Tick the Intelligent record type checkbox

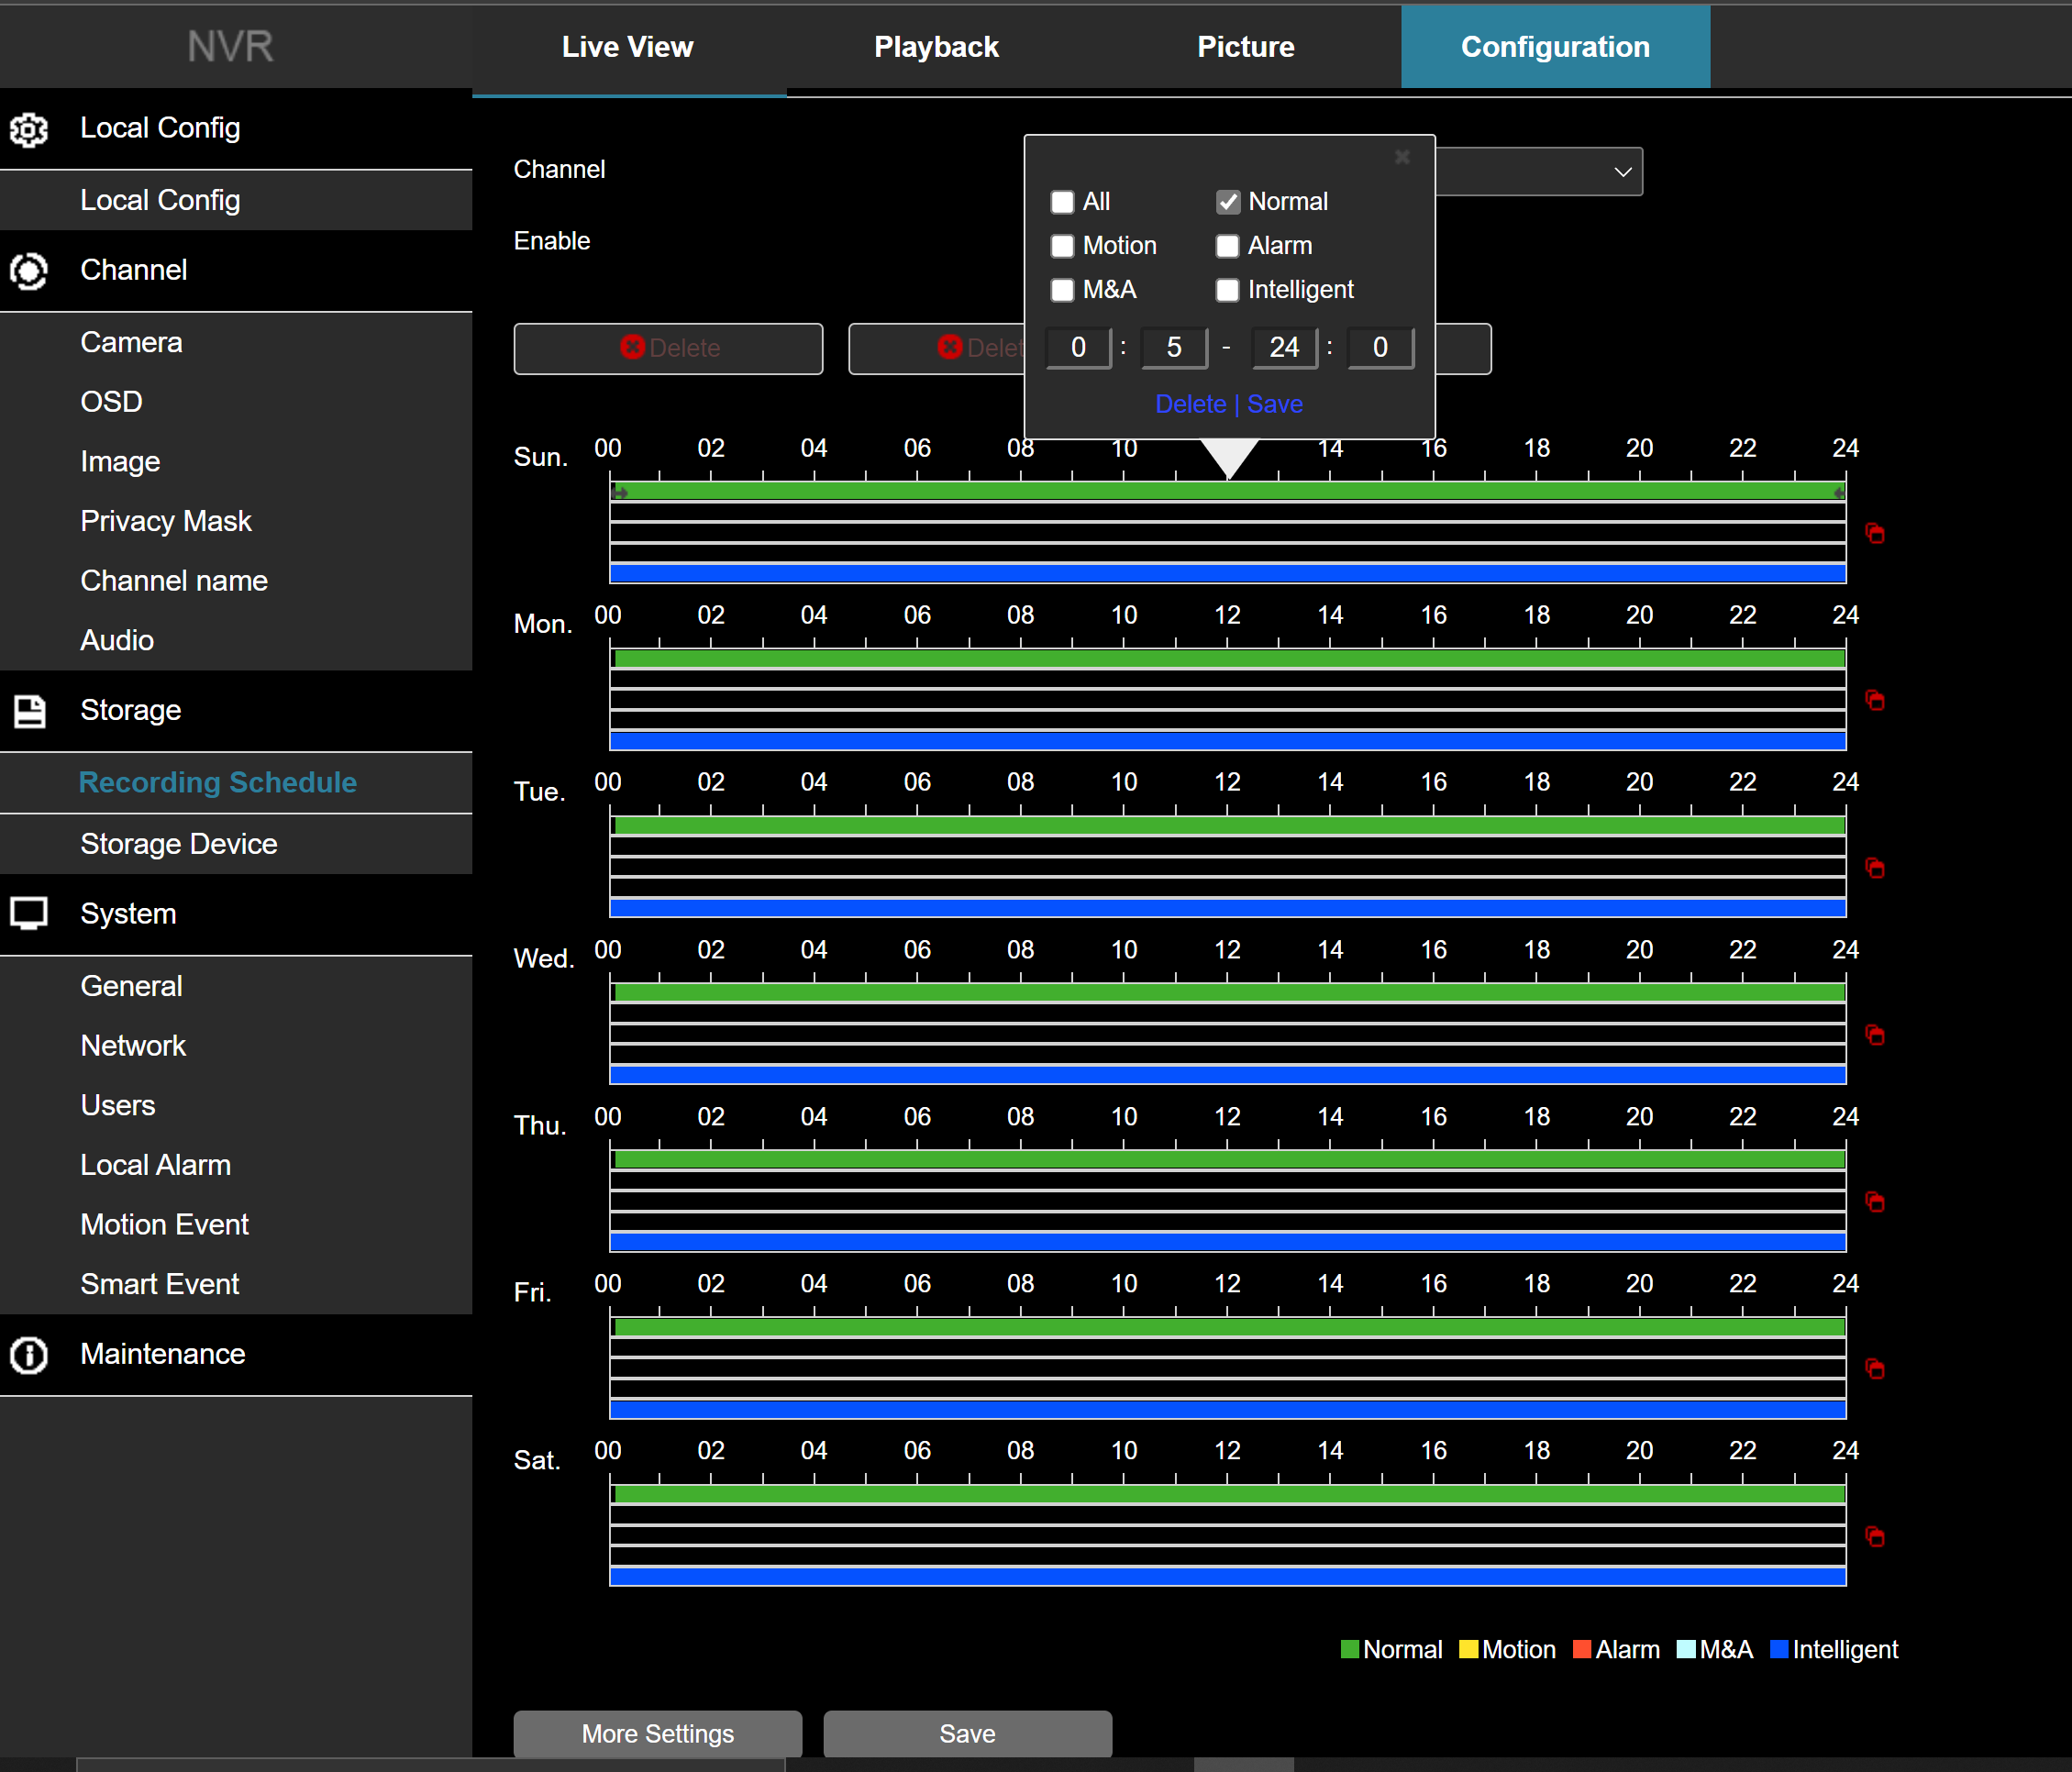coord(1228,290)
